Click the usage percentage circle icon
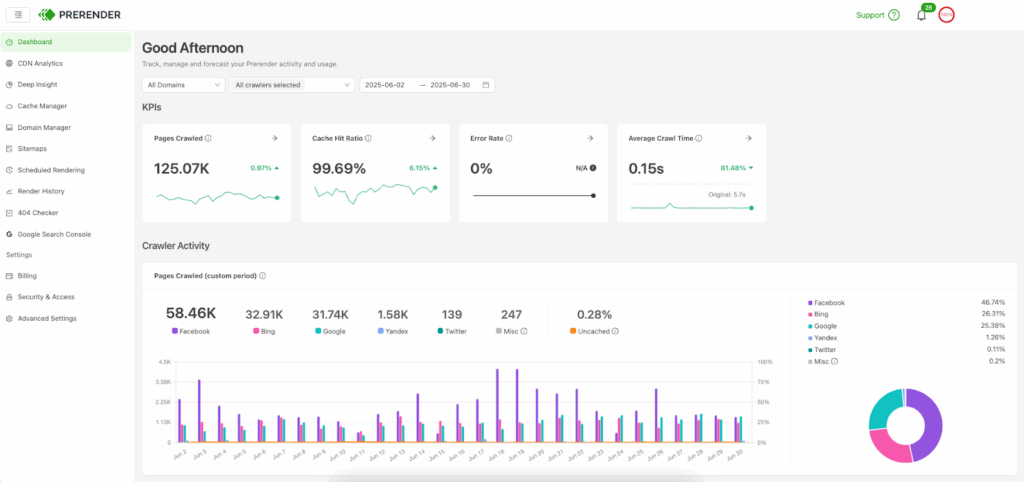1024x482 pixels. 946,15
